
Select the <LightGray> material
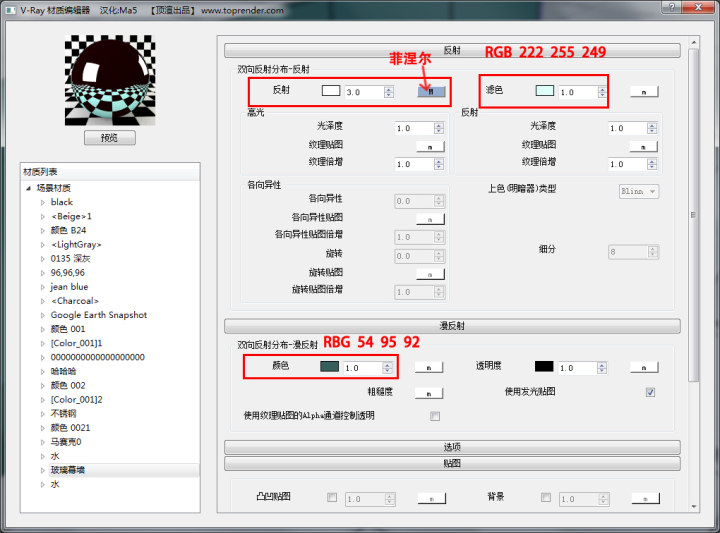(76, 244)
